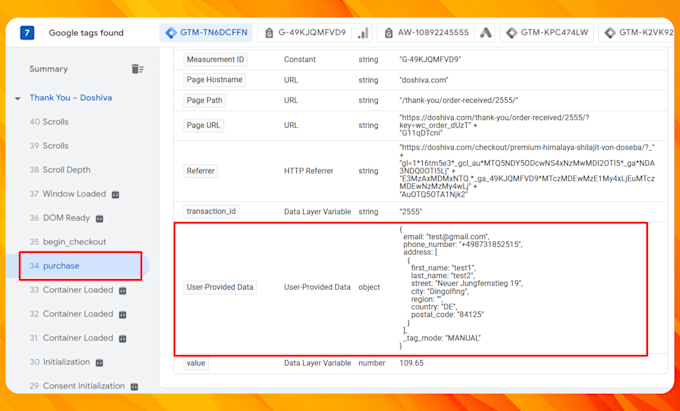Image resolution: width=680 pixels, height=411 pixels.
Task: Click the shopping-bag icon beside AW-10892245555
Action: click(389, 33)
